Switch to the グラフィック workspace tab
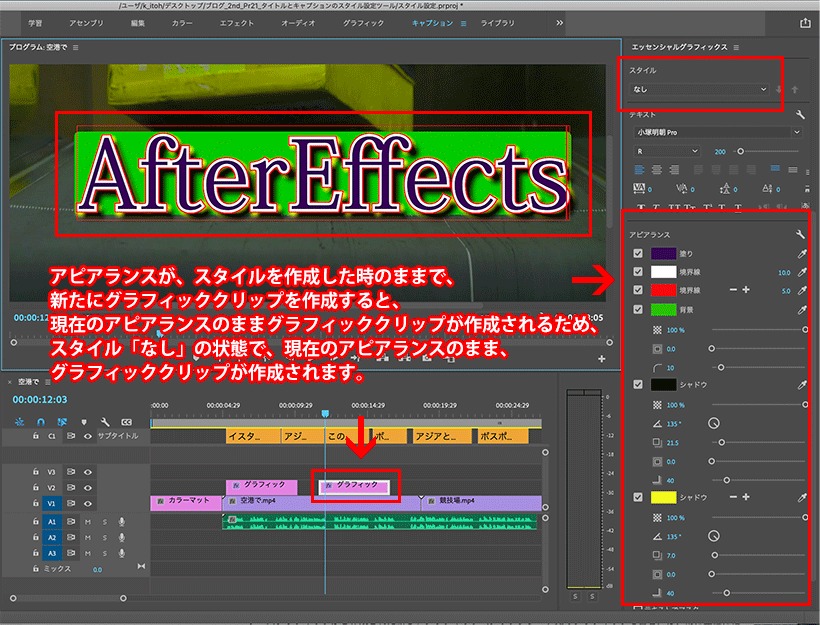 pyautogui.click(x=363, y=23)
